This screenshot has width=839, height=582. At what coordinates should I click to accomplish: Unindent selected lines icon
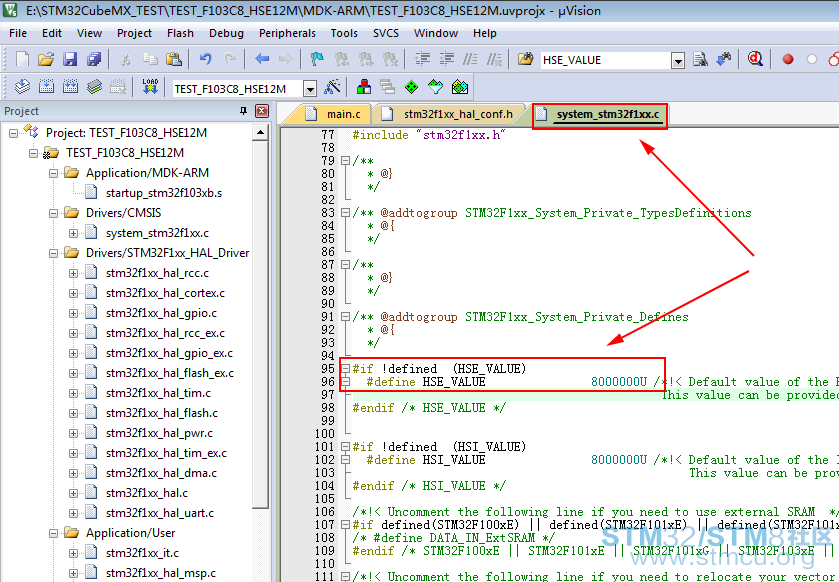click(446, 59)
